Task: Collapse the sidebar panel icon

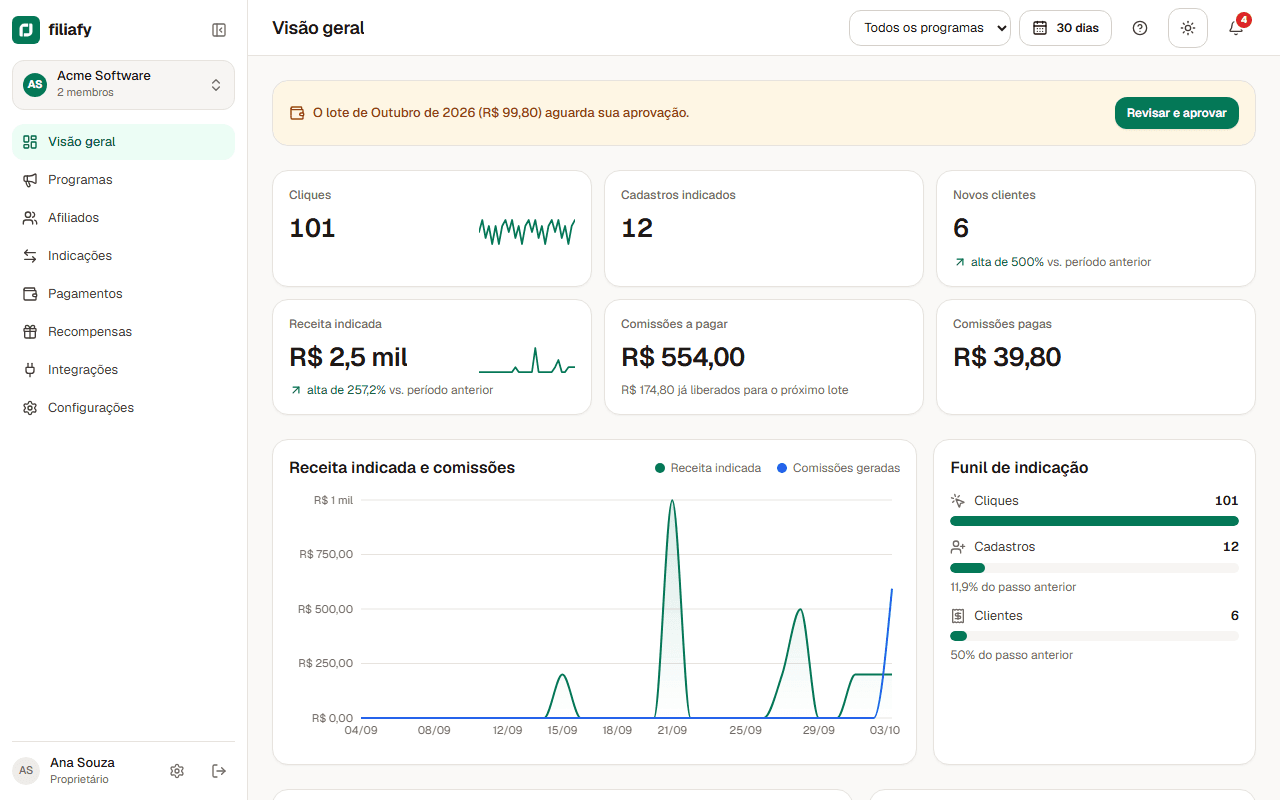Action: tap(219, 30)
